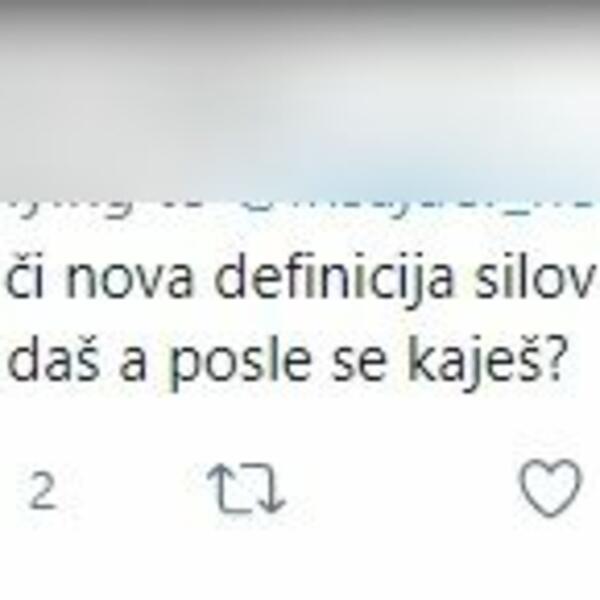Open replies via the count 2
This screenshot has height=600, width=600.
[x=42, y=490]
